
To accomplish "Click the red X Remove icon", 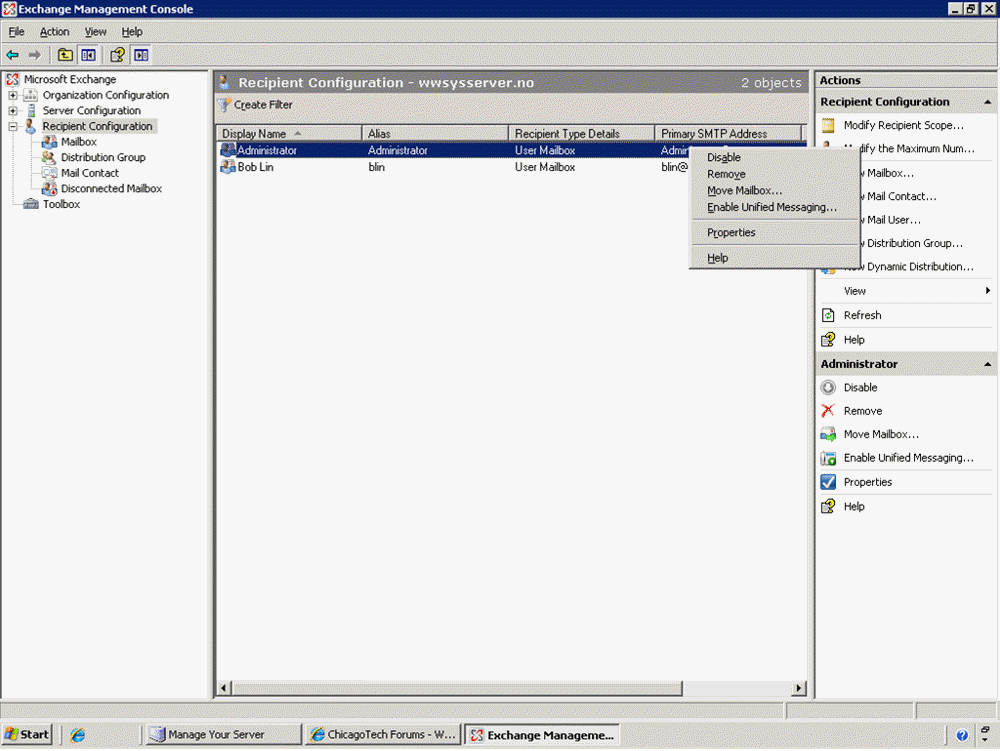I will pos(828,411).
